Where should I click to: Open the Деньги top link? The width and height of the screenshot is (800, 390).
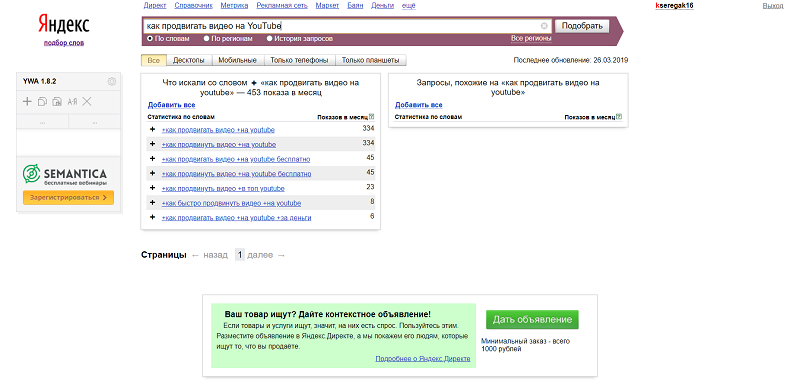(383, 6)
